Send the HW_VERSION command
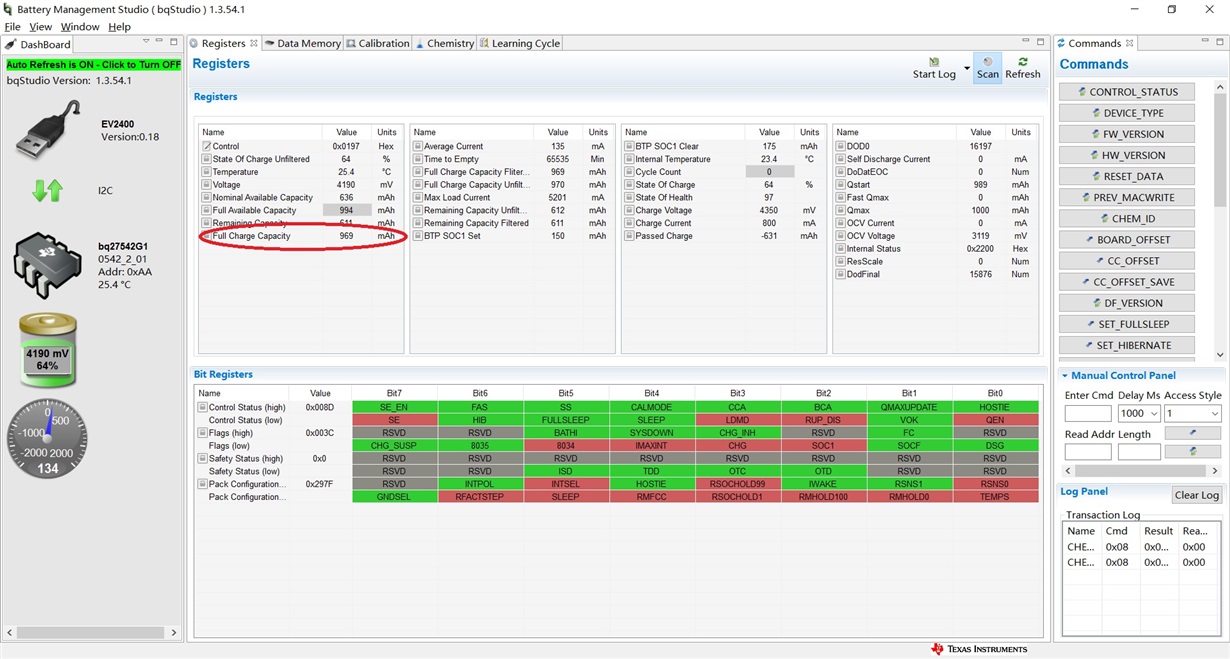1230x659 pixels. tap(1127, 155)
